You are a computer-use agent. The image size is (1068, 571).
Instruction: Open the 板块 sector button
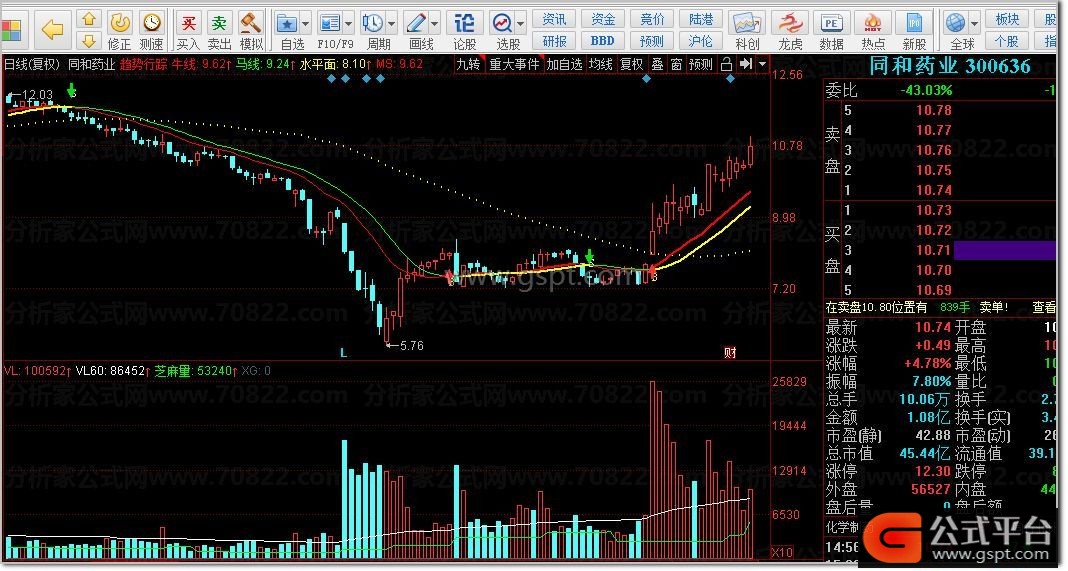click(x=1008, y=19)
